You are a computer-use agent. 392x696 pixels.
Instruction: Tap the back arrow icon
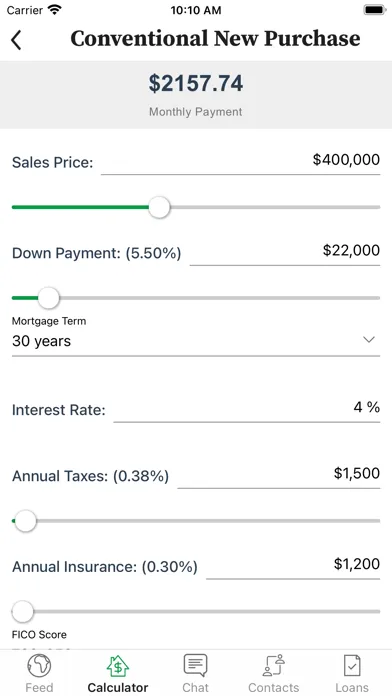click(x=16, y=40)
